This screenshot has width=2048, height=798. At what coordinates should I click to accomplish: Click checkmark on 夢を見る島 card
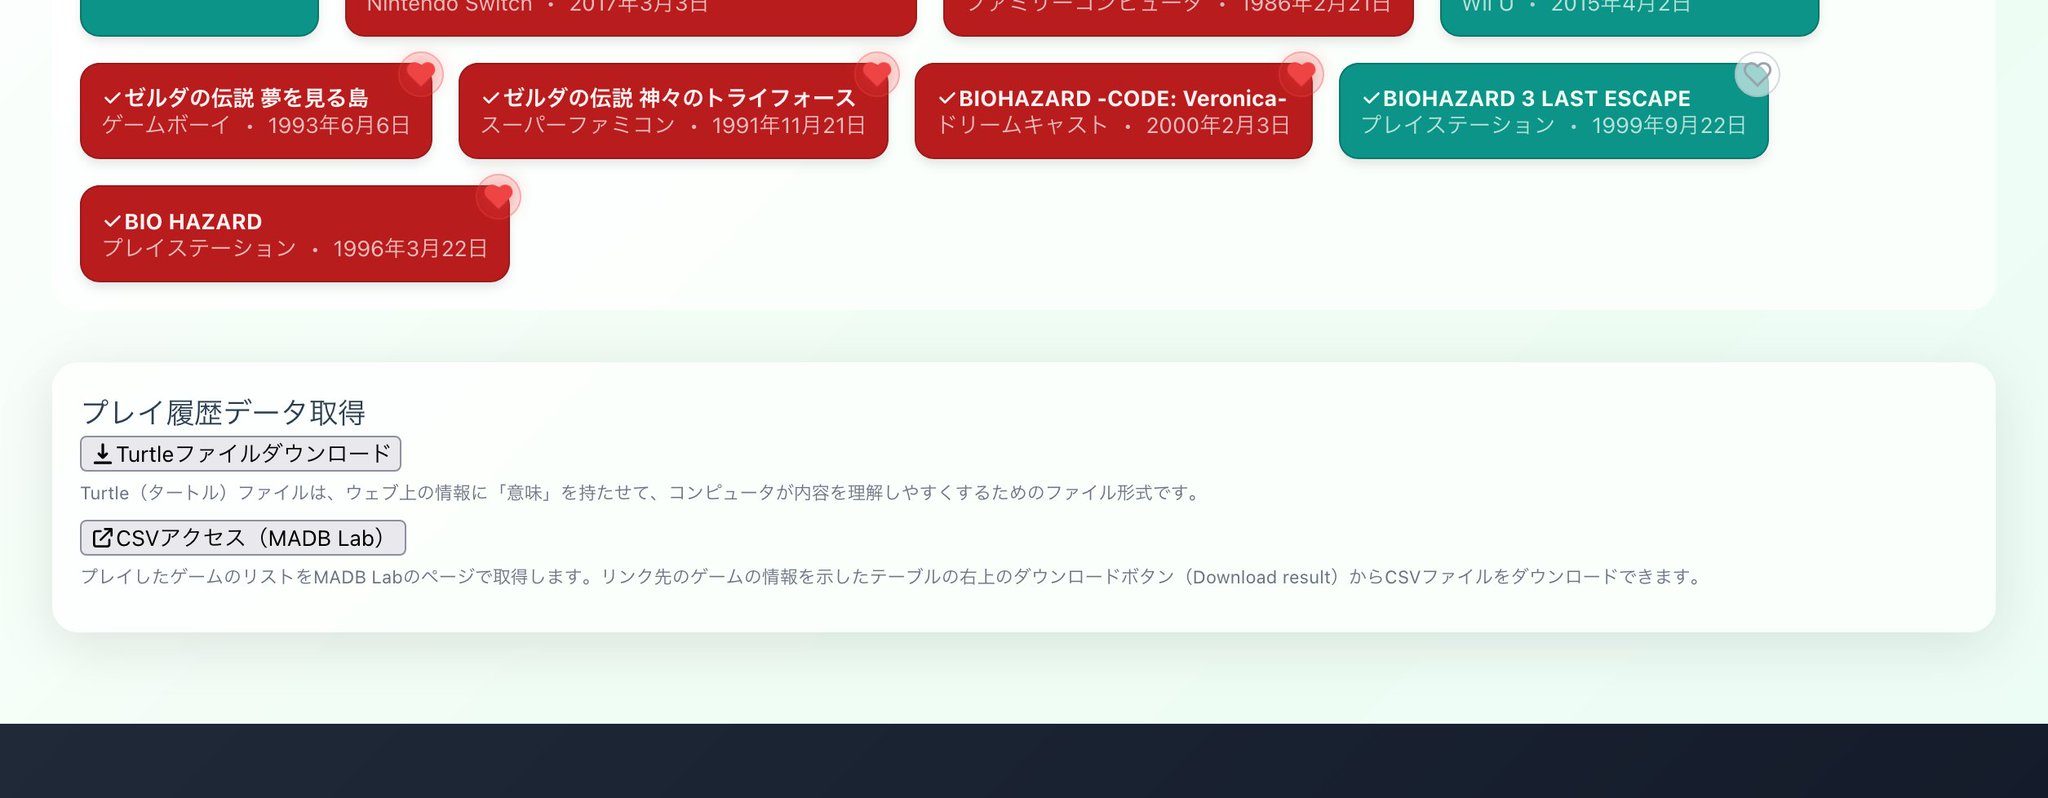pyautogui.click(x=112, y=98)
